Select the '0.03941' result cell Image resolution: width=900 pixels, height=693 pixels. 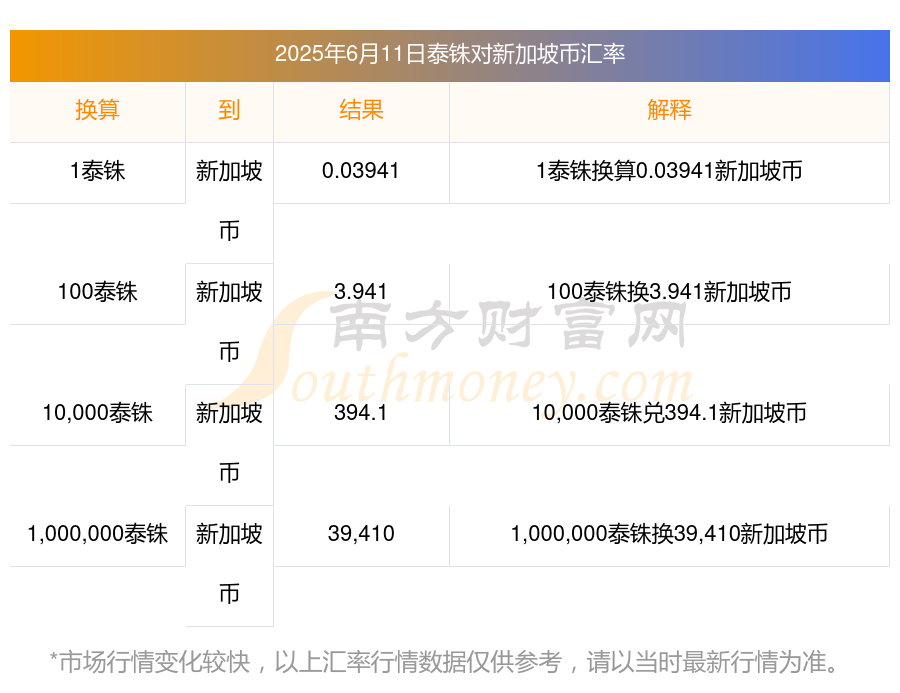point(361,171)
